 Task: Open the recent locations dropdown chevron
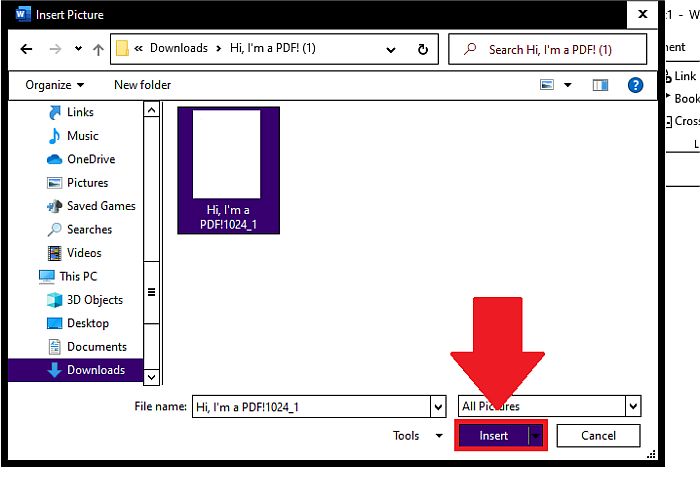point(79,49)
